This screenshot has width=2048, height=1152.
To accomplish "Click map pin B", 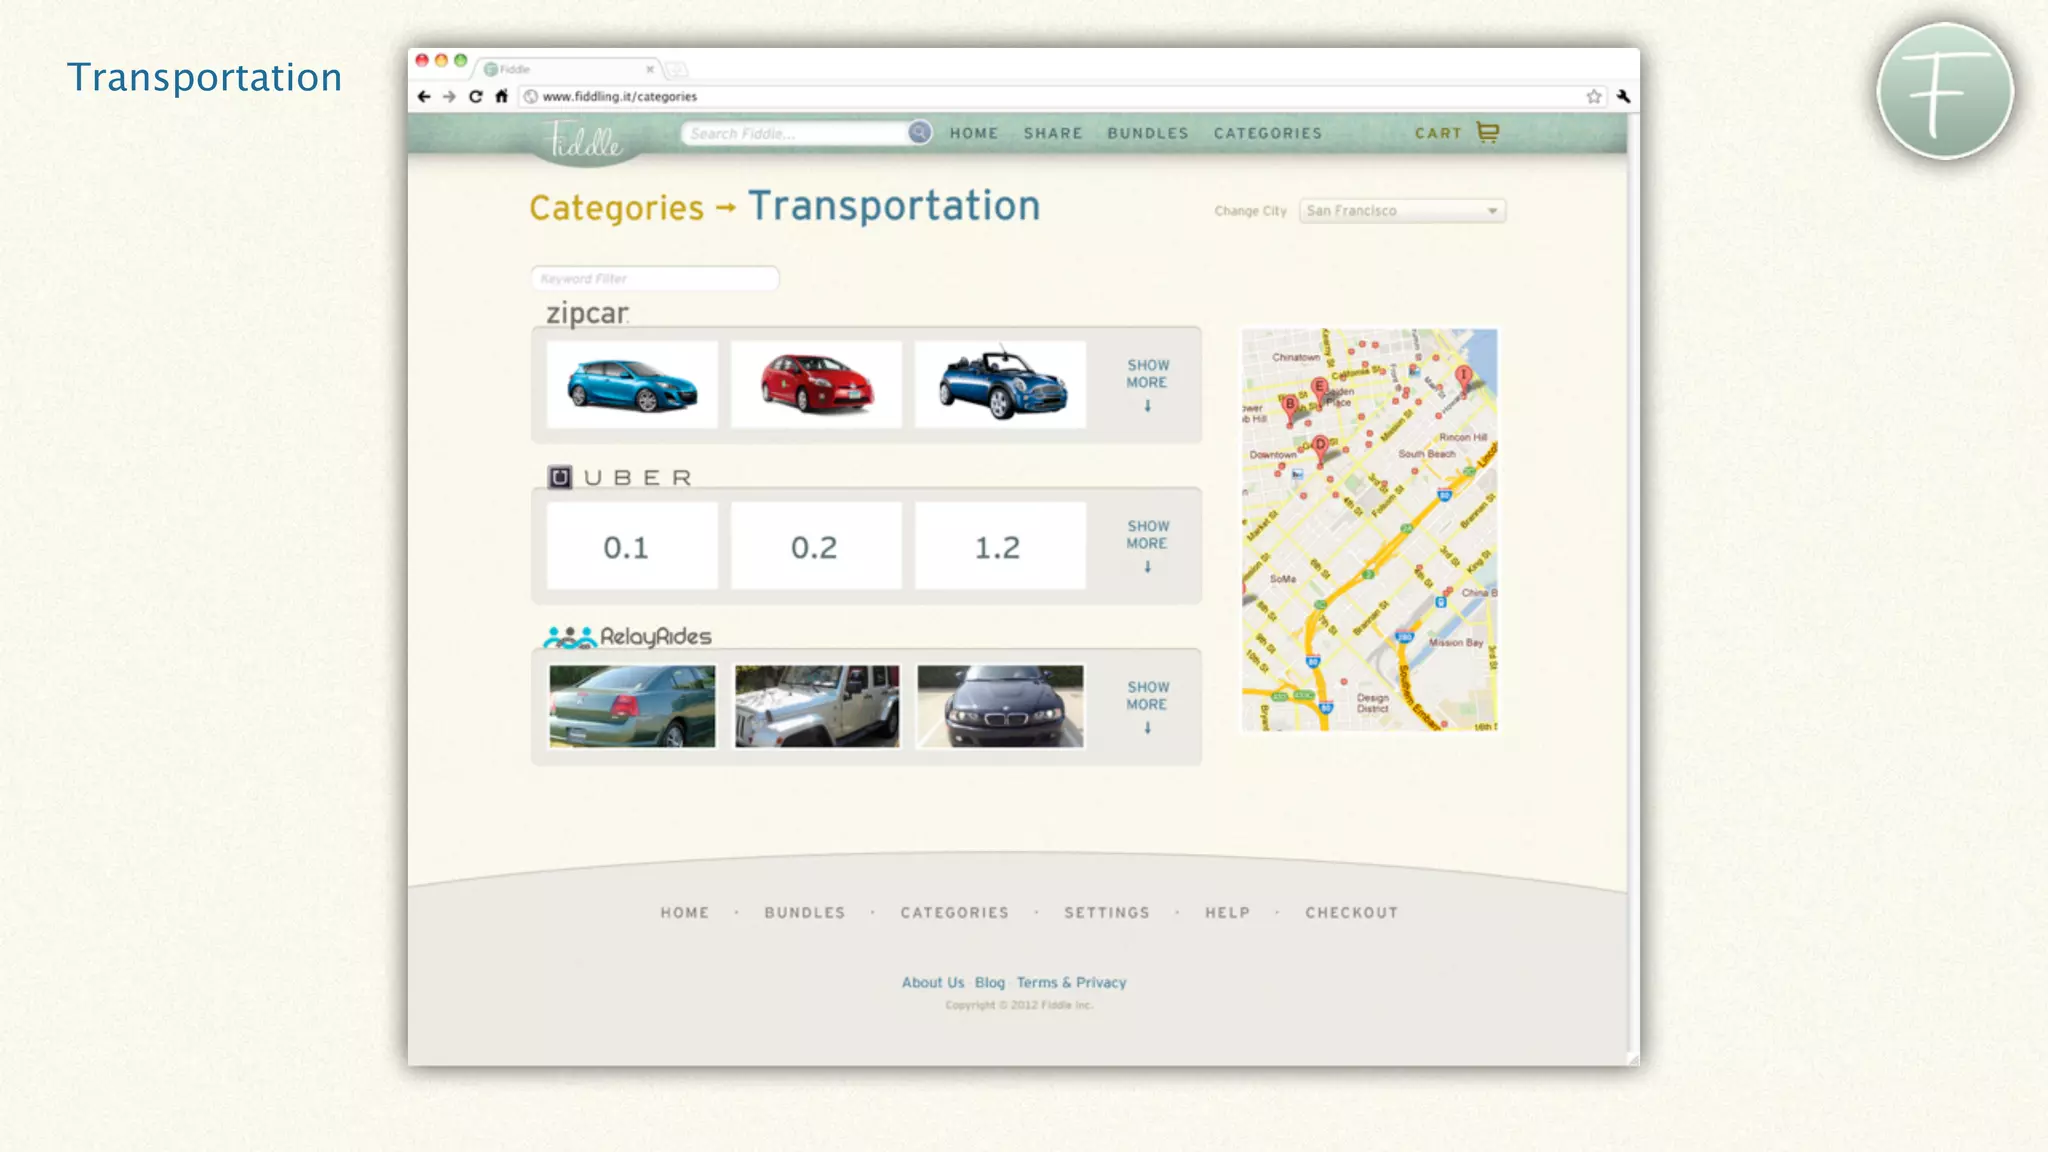I will click(x=1290, y=406).
